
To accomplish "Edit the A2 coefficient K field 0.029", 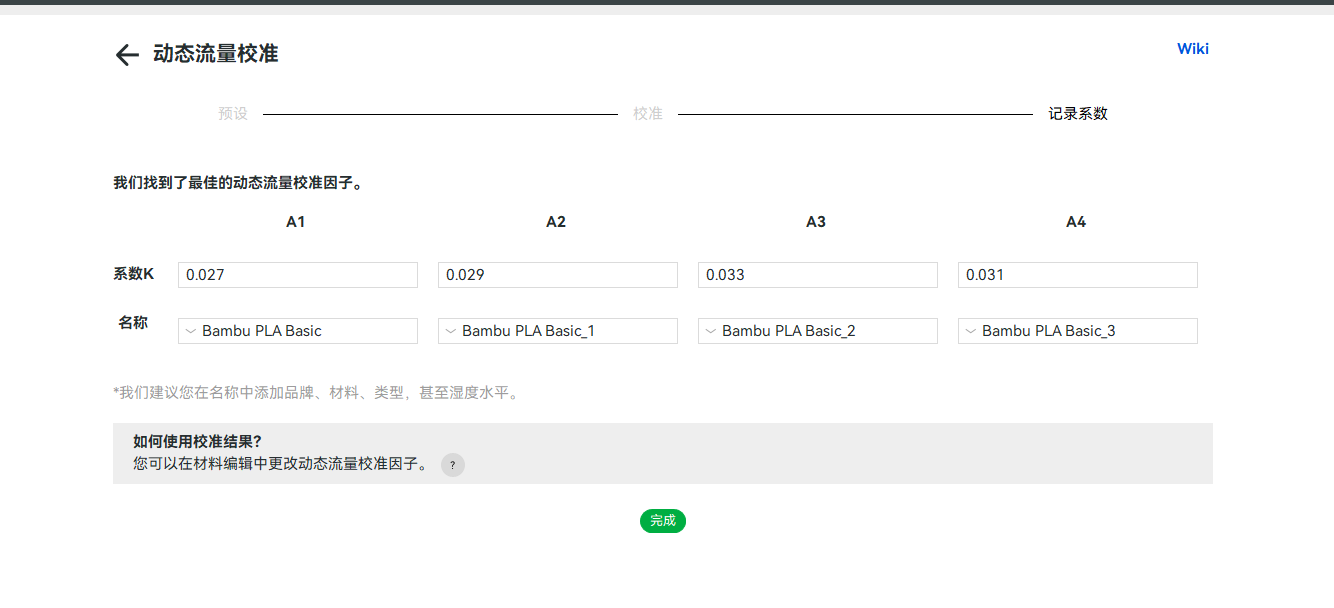I will coord(558,275).
